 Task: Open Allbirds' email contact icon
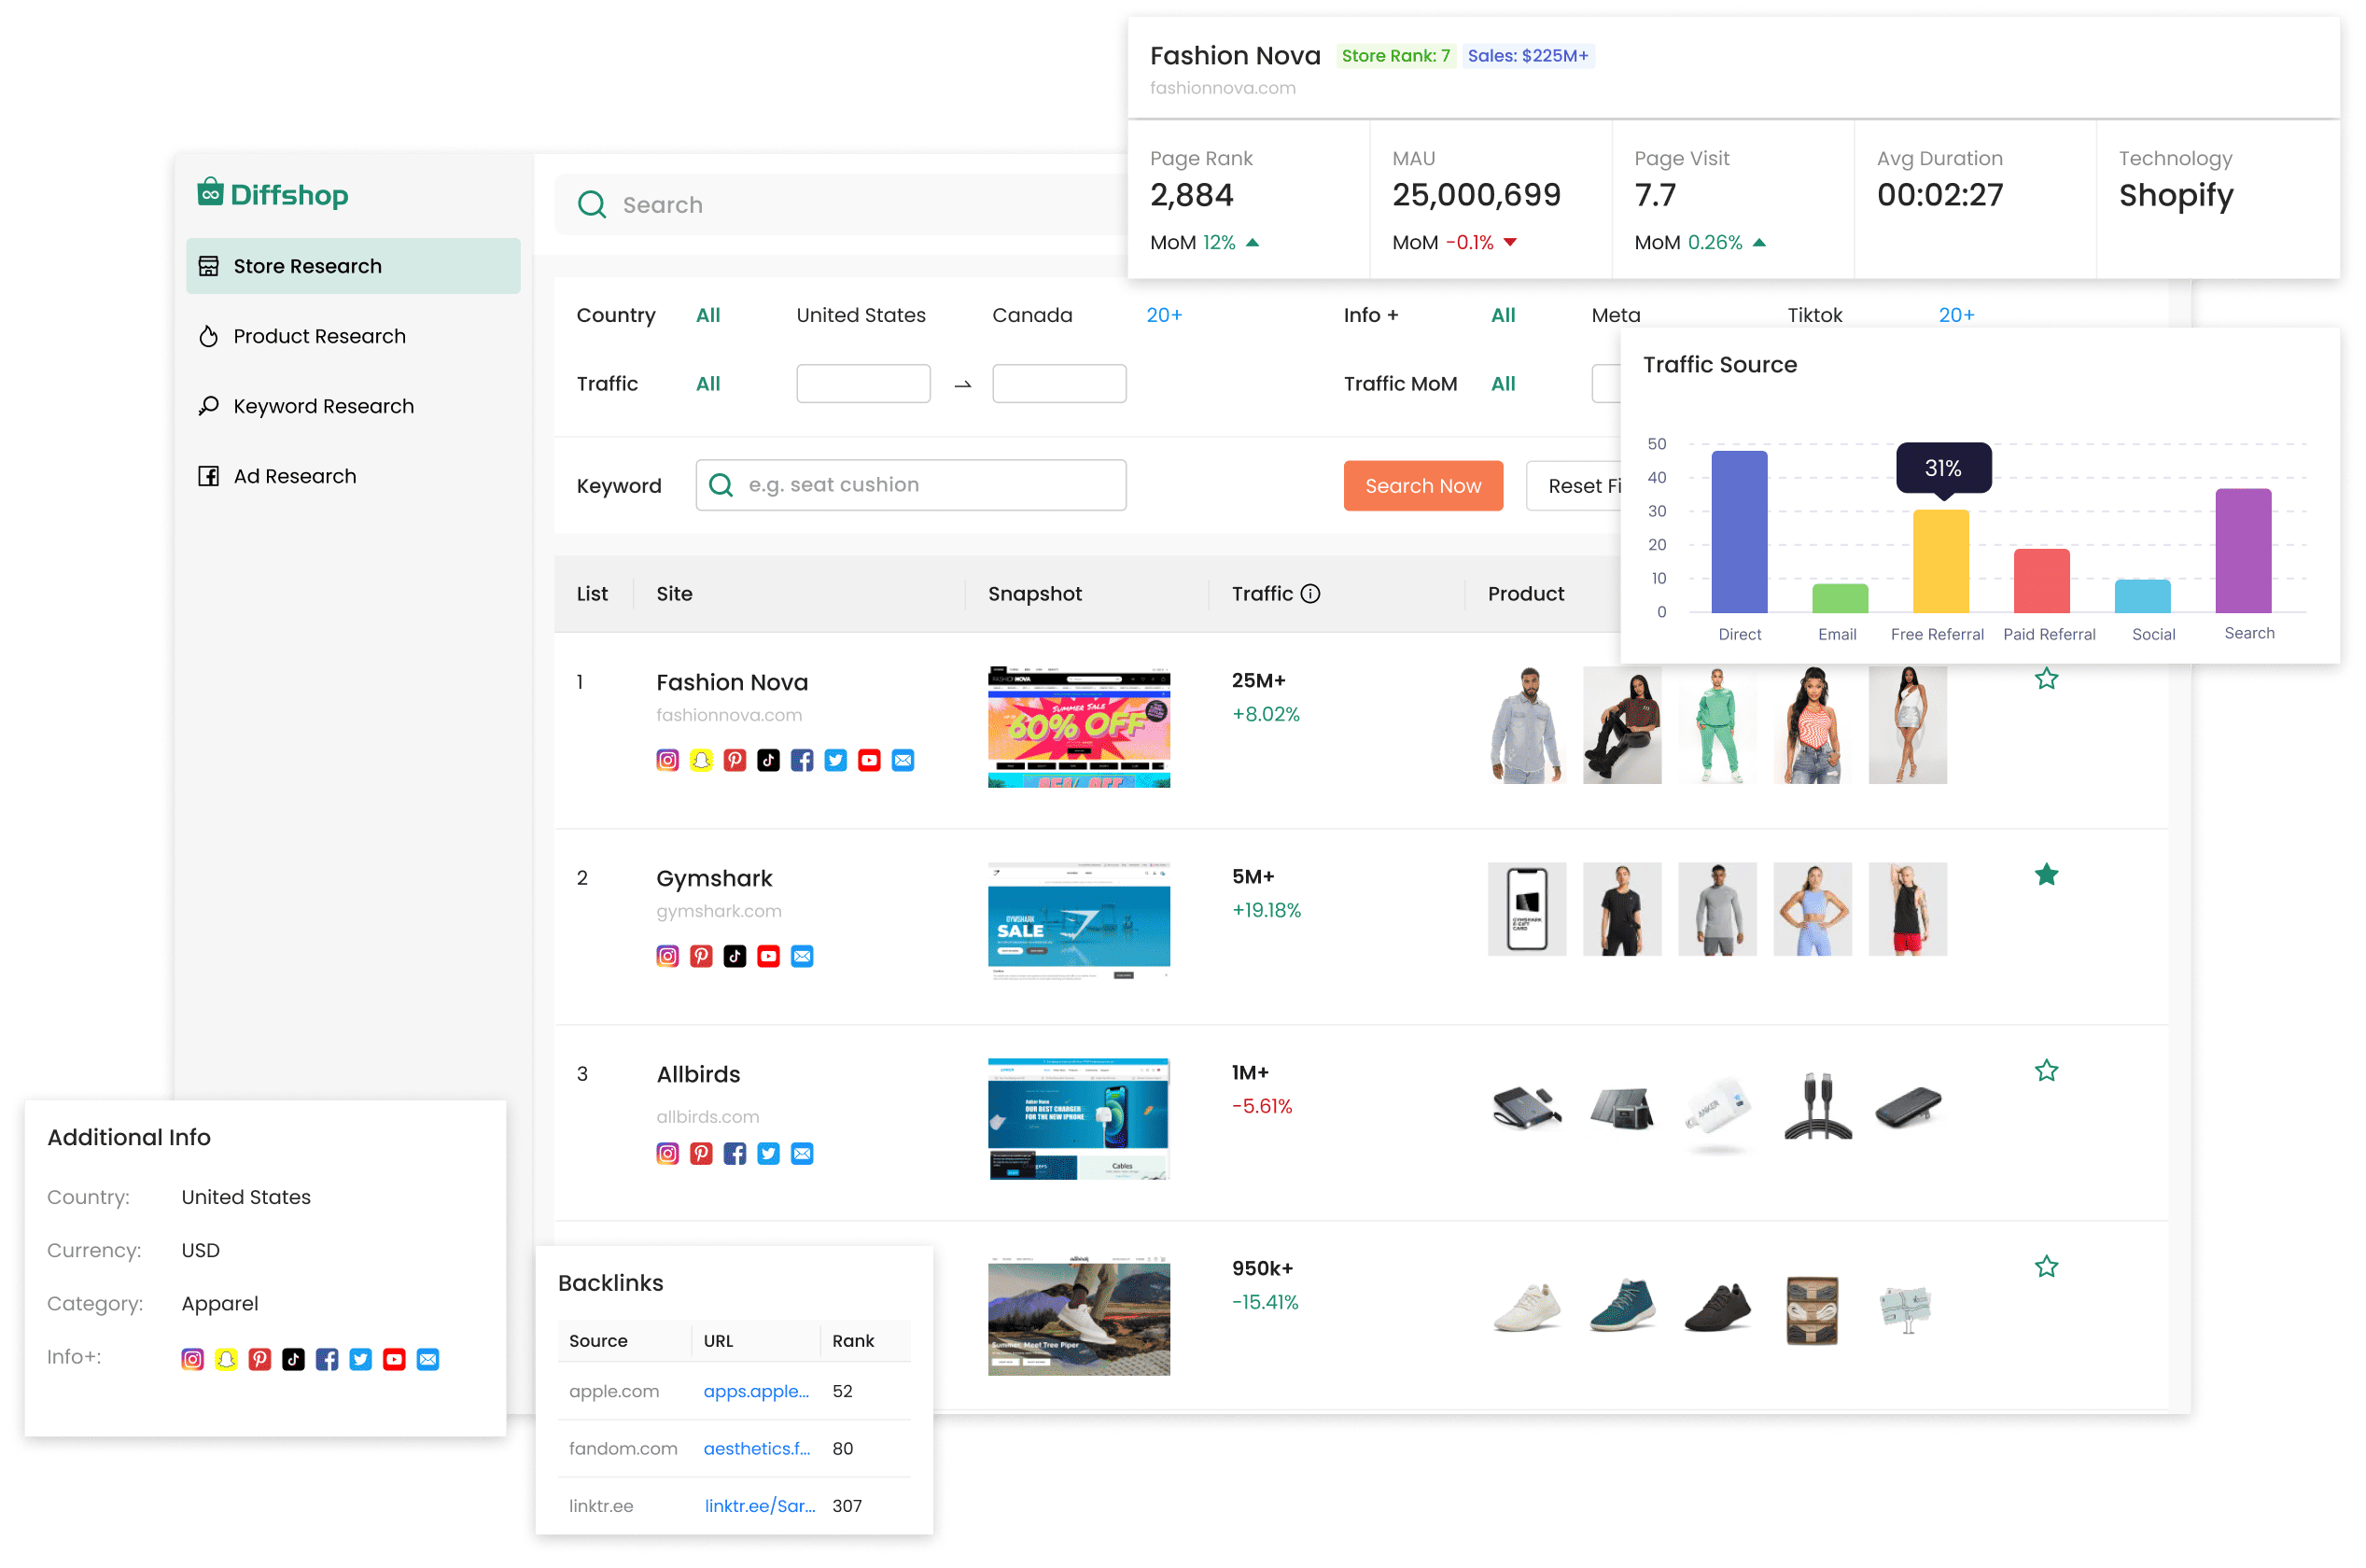(802, 1153)
